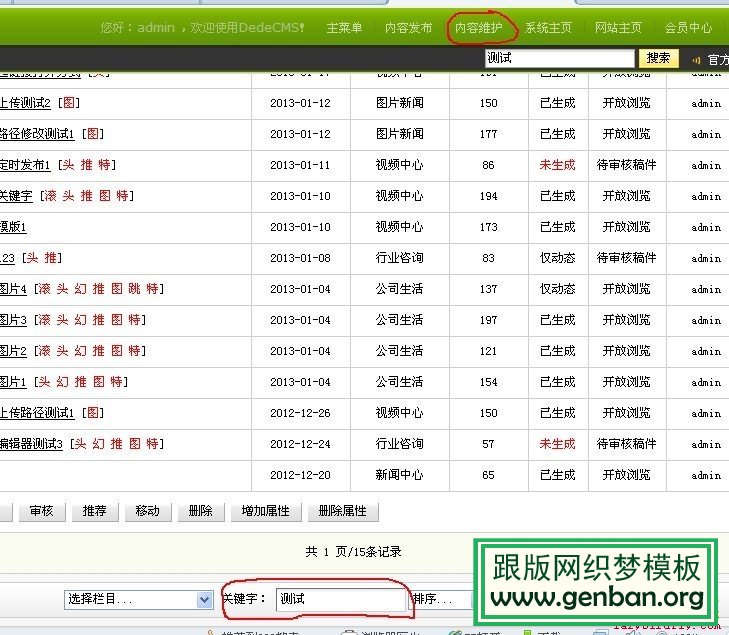Open article 上传测试2

(25, 103)
